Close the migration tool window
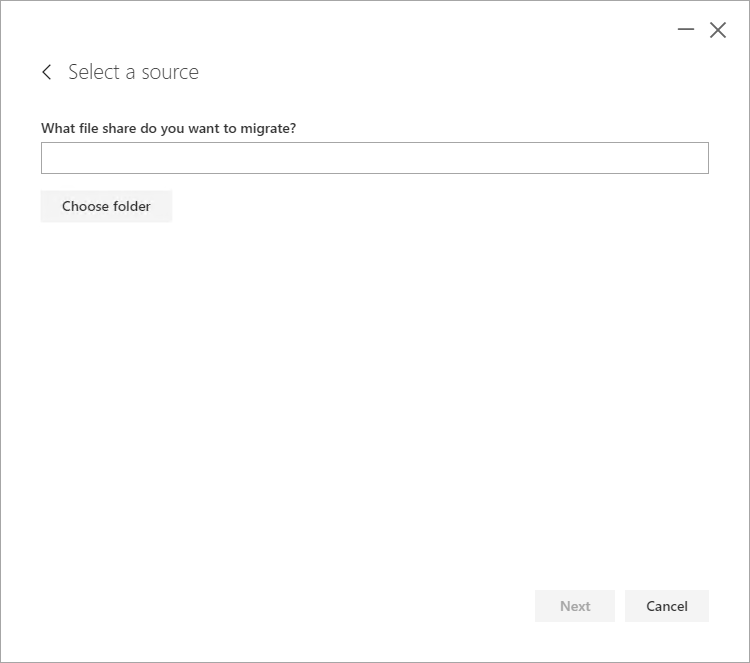Viewport: 750px width, 663px height. coord(717,30)
